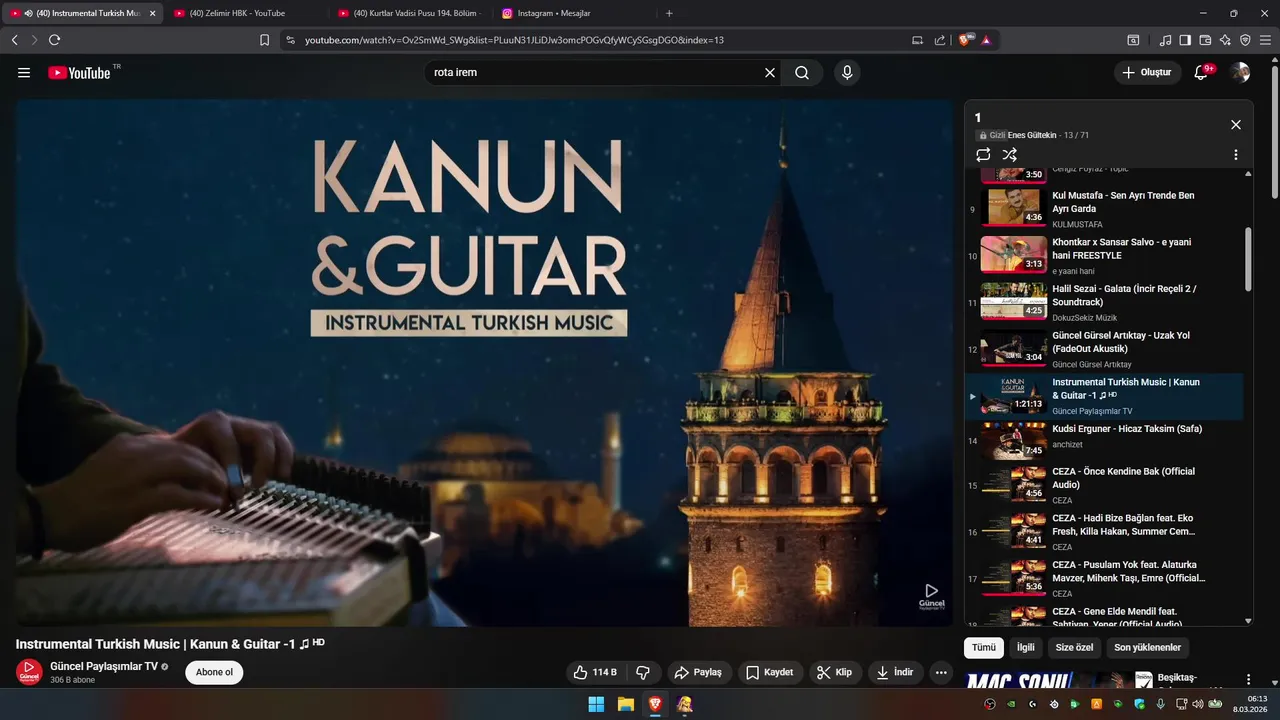The width and height of the screenshot is (1280, 720).
Task: Open Brave Rewards triangle icon
Action: [x=986, y=40]
